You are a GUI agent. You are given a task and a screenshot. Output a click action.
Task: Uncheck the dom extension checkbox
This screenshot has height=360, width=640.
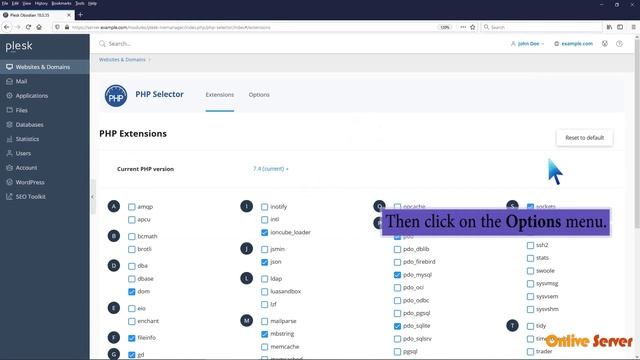coord(131,291)
